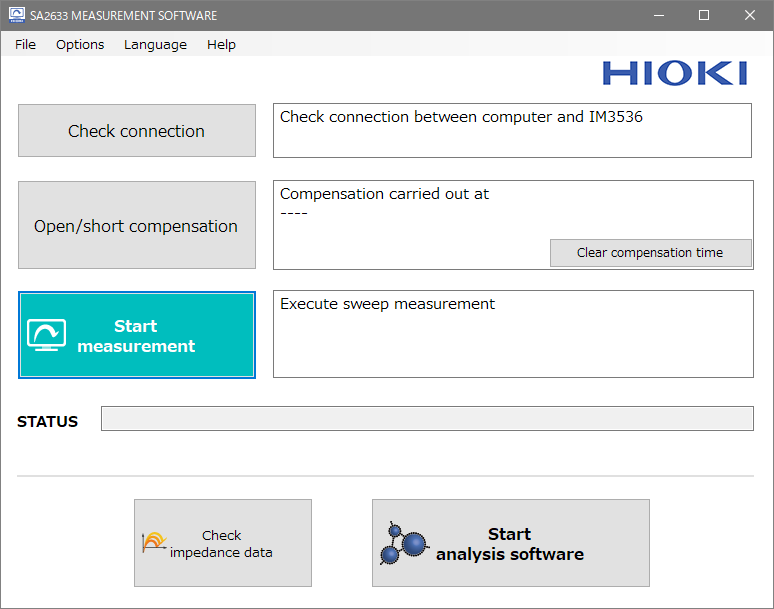Viewport: 774px width, 609px height.
Task: Click the impedance plot icon on Check impedance data
Action: coord(154,543)
